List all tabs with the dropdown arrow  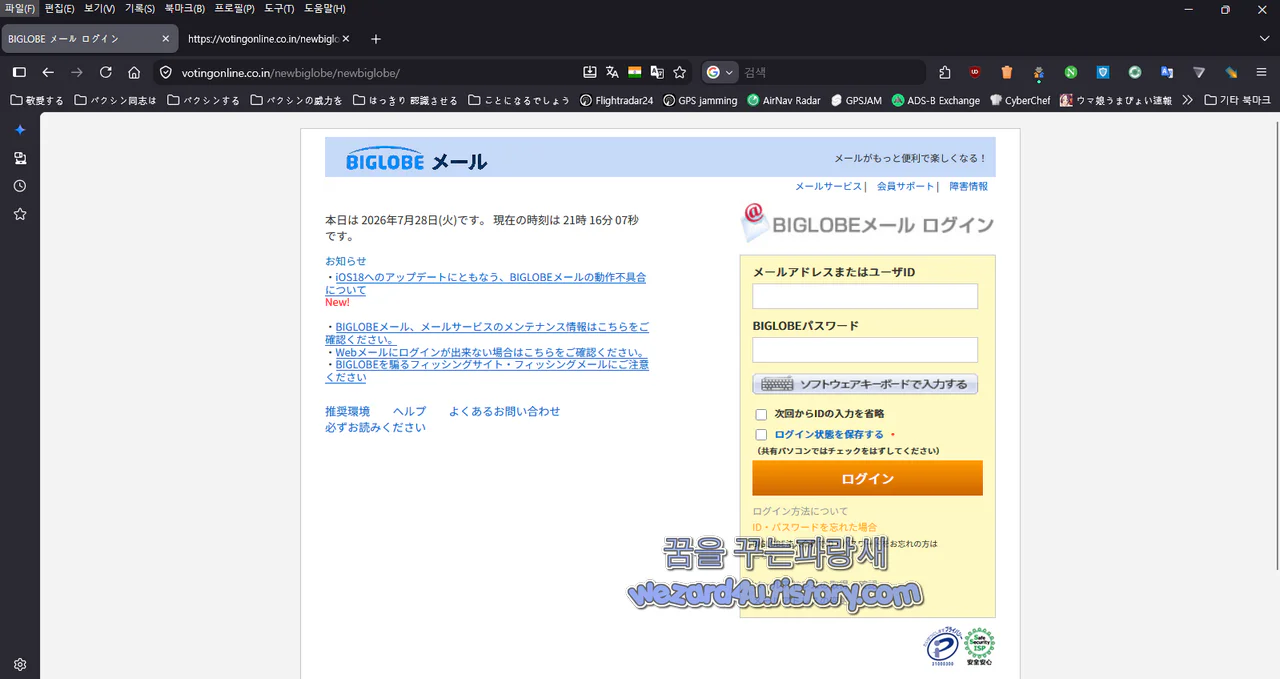pyautogui.click(x=1264, y=39)
